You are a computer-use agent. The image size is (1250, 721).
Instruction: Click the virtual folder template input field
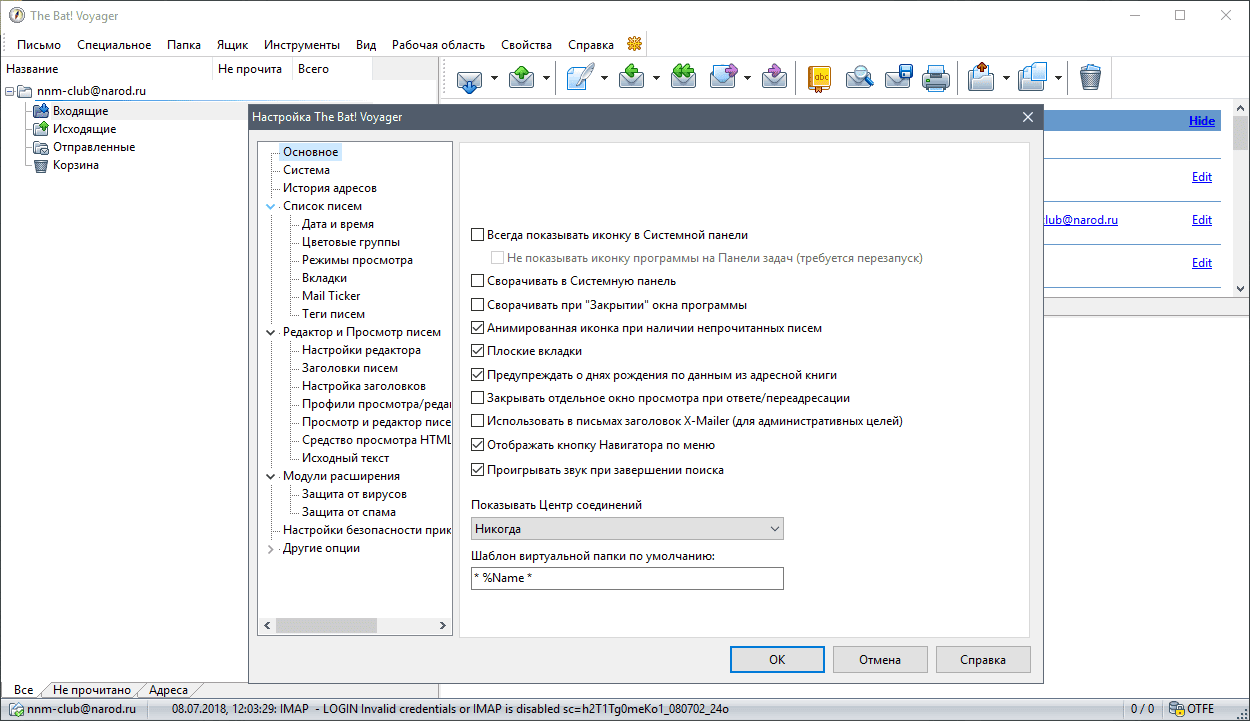[627, 579]
